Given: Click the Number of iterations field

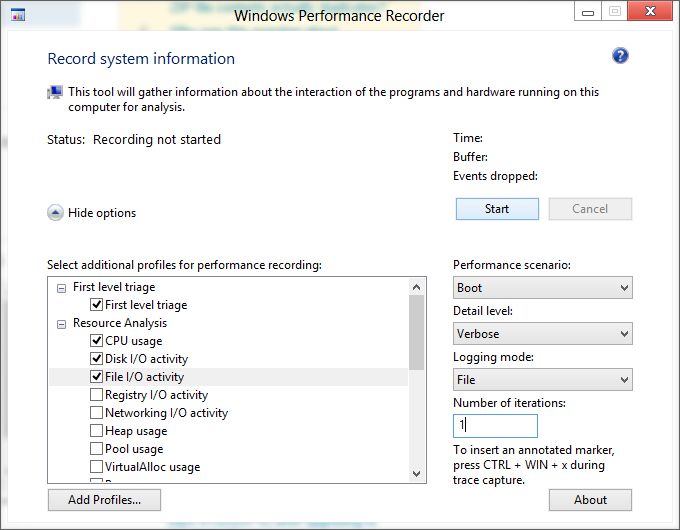Looking at the screenshot, I should (x=495, y=425).
